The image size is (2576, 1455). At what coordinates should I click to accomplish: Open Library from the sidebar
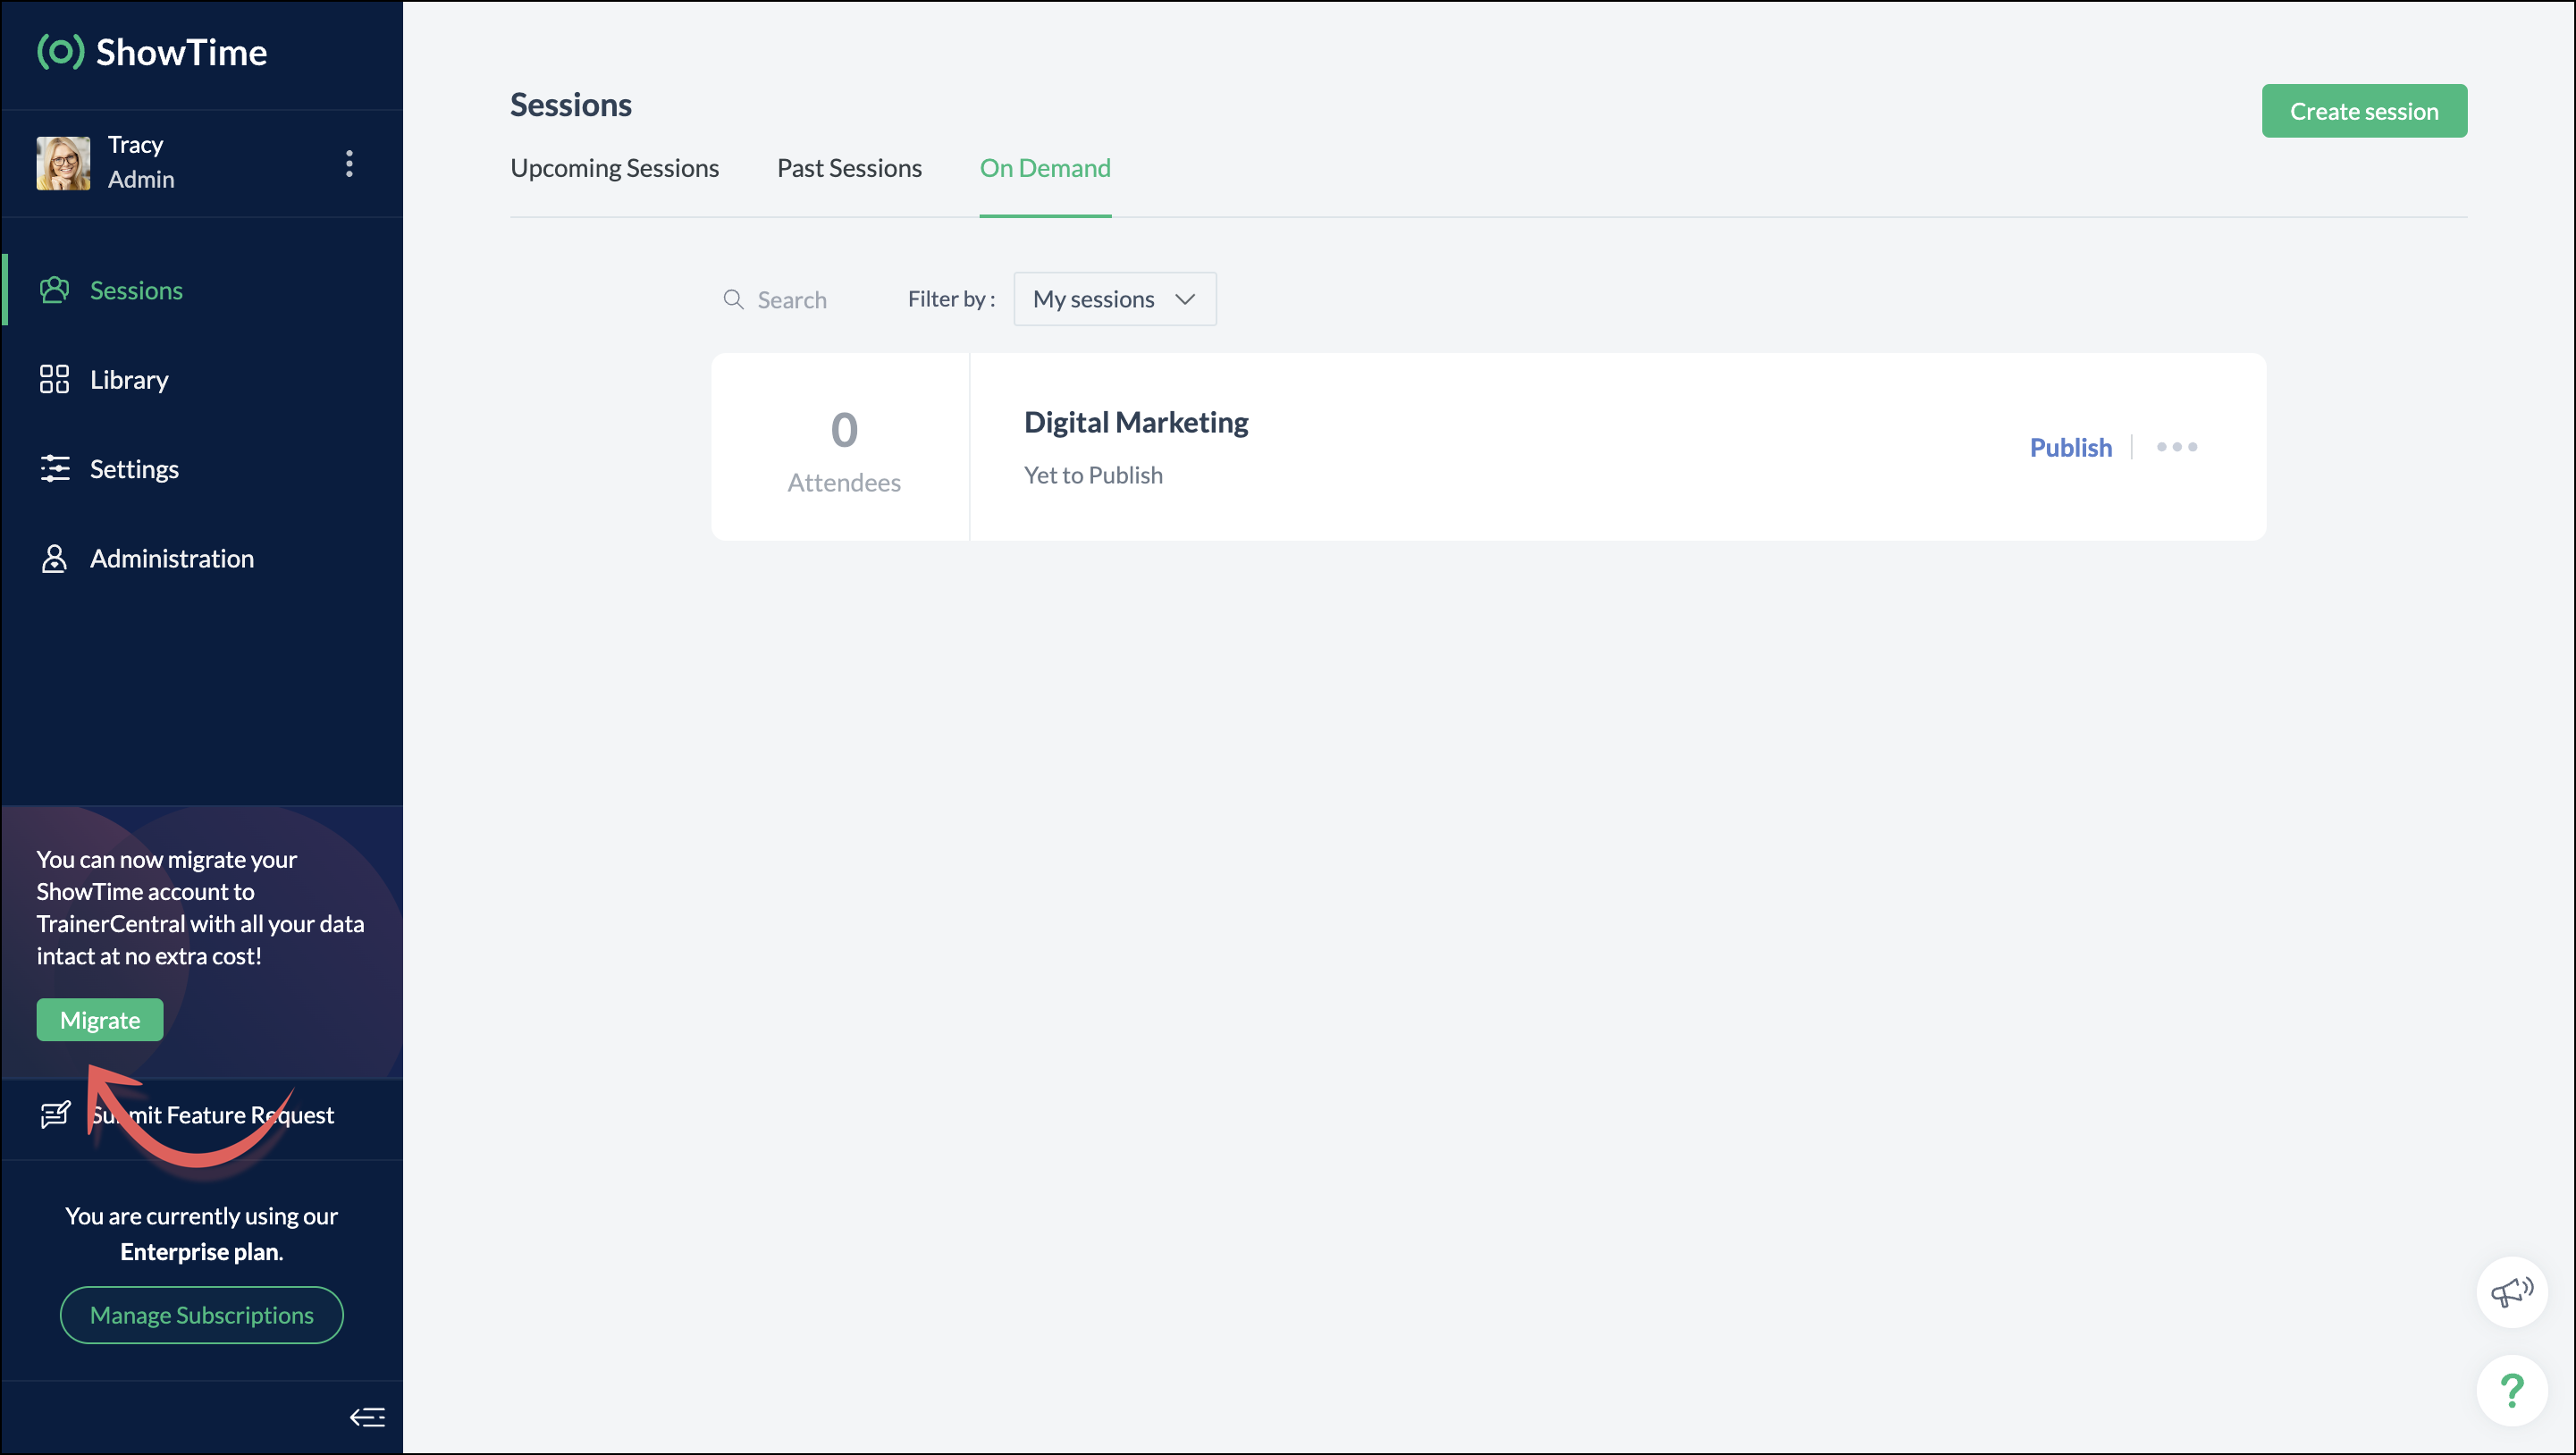point(129,380)
